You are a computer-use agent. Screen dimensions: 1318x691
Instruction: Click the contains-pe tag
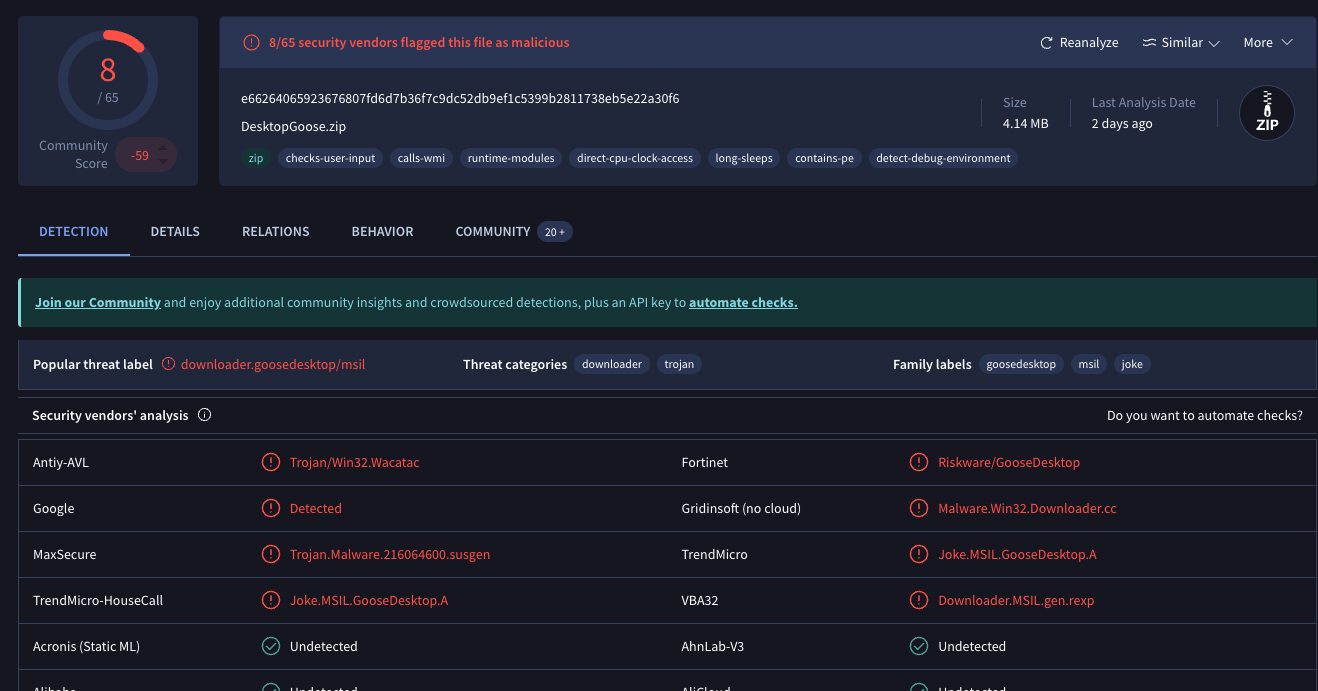[x=824, y=158]
